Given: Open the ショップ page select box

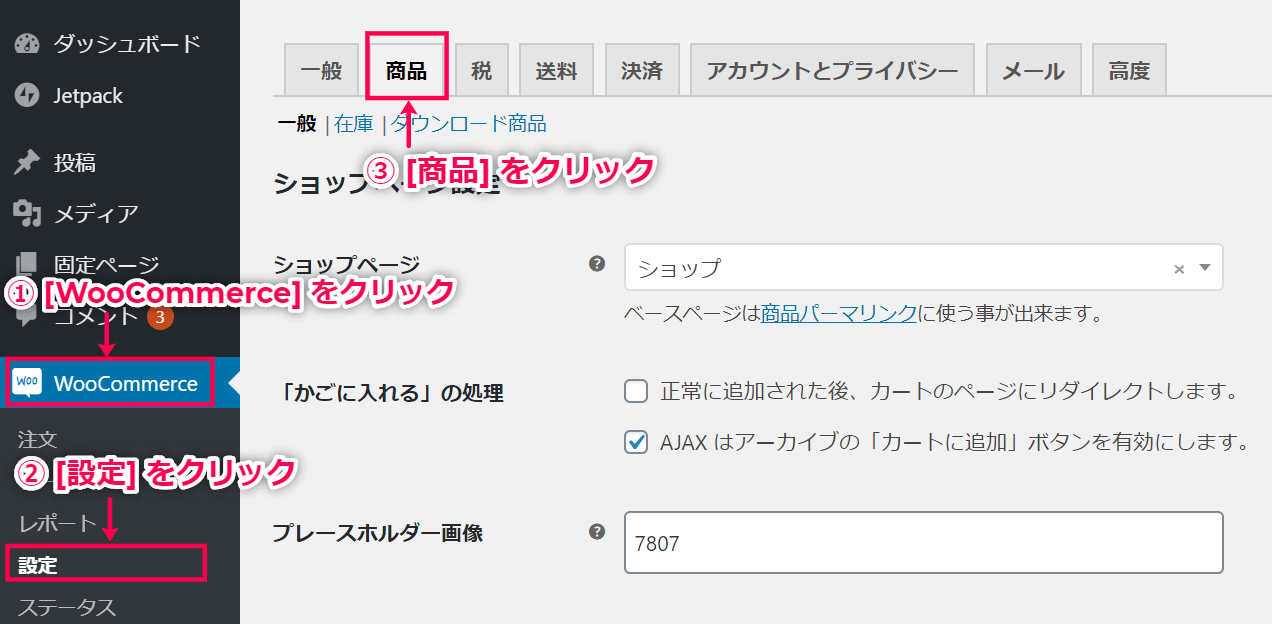Looking at the screenshot, I should point(924,268).
